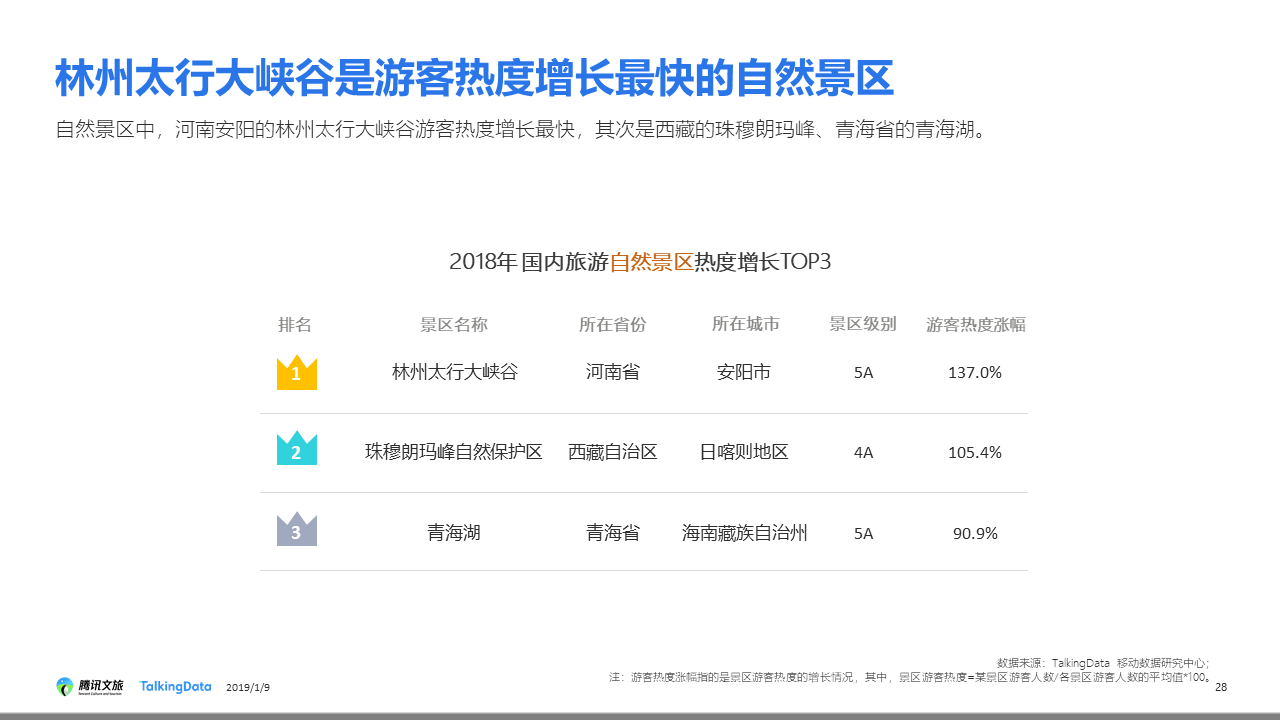Click the gray rank 3 crown icon

coord(296,530)
